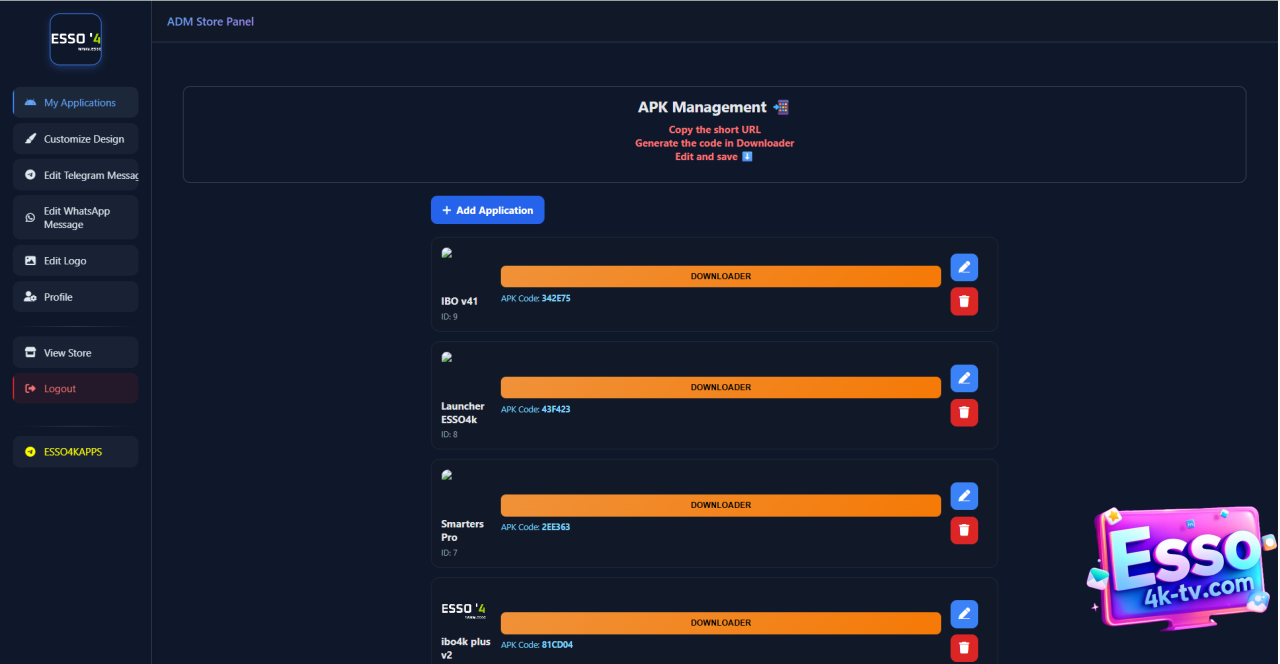The width and height of the screenshot is (1280, 664).
Task: Edit the ibo4k plus v2 entry
Action: (x=964, y=614)
